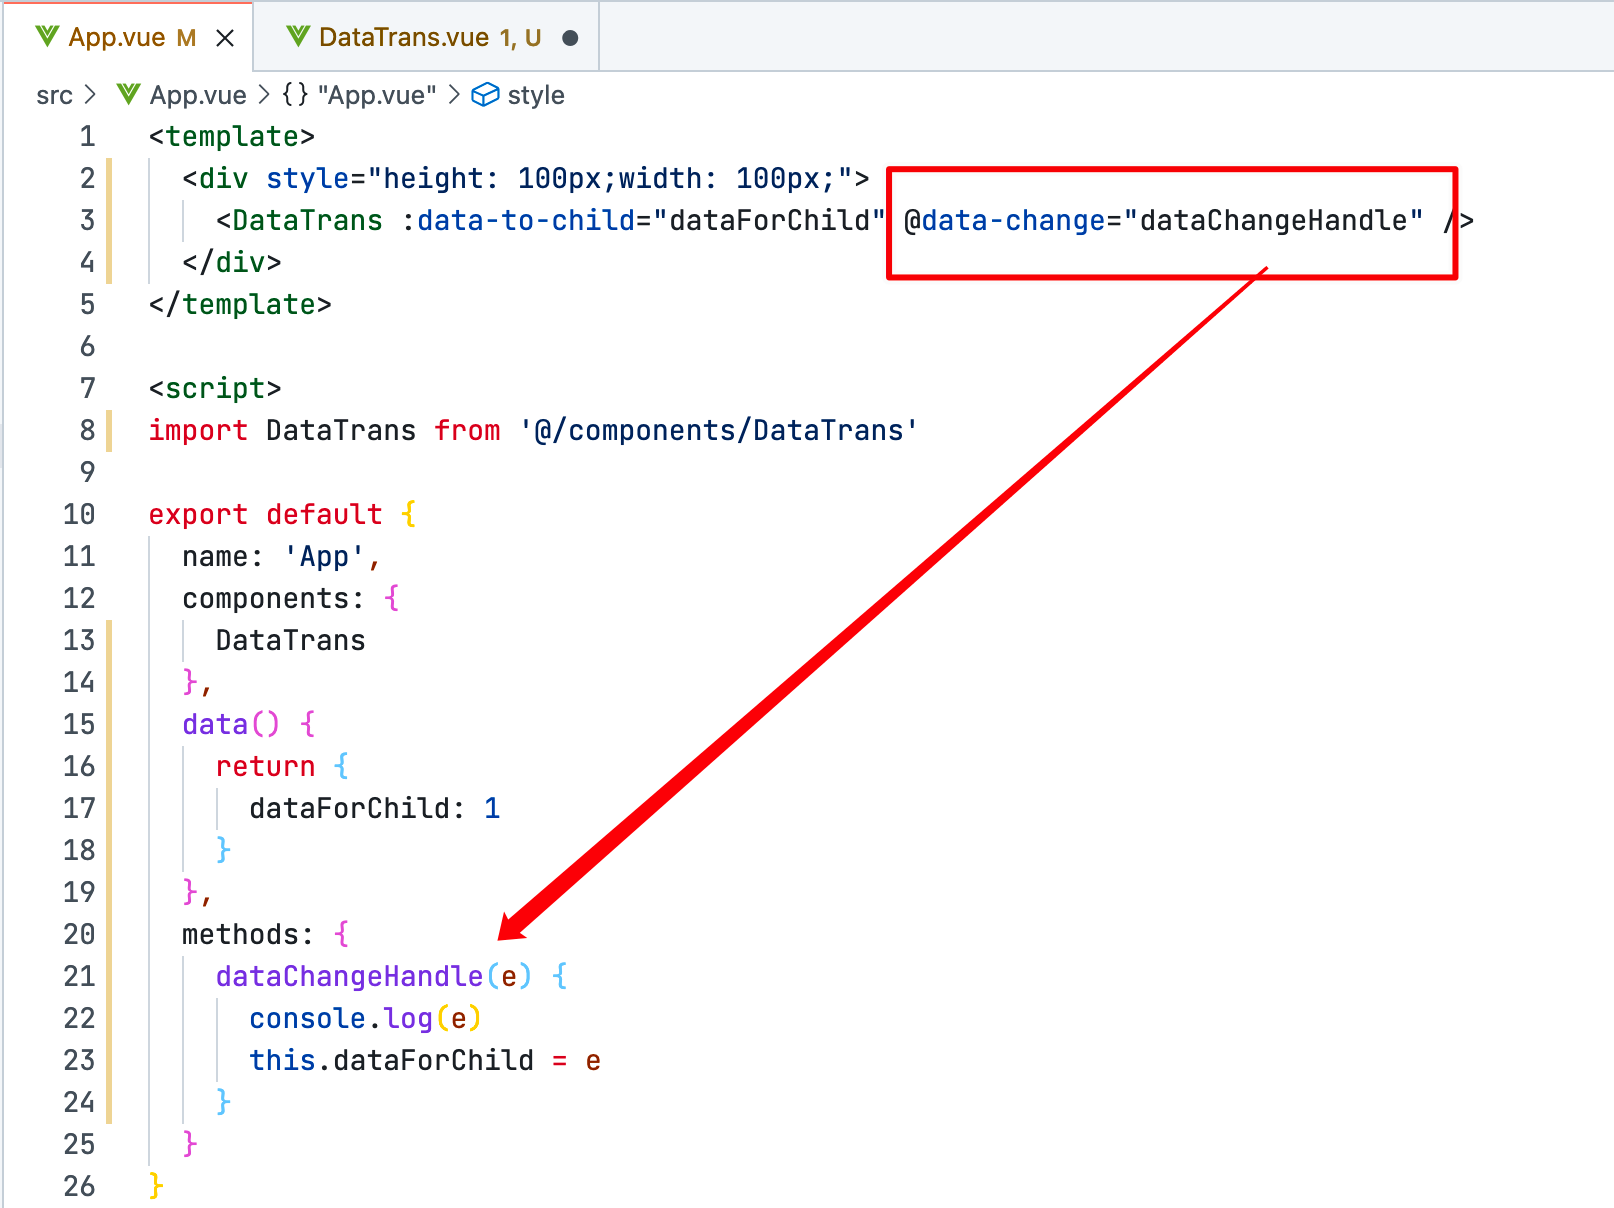Select the App.vue breadcrumb
The width and height of the screenshot is (1614, 1208).
pyautogui.click(x=198, y=95)
